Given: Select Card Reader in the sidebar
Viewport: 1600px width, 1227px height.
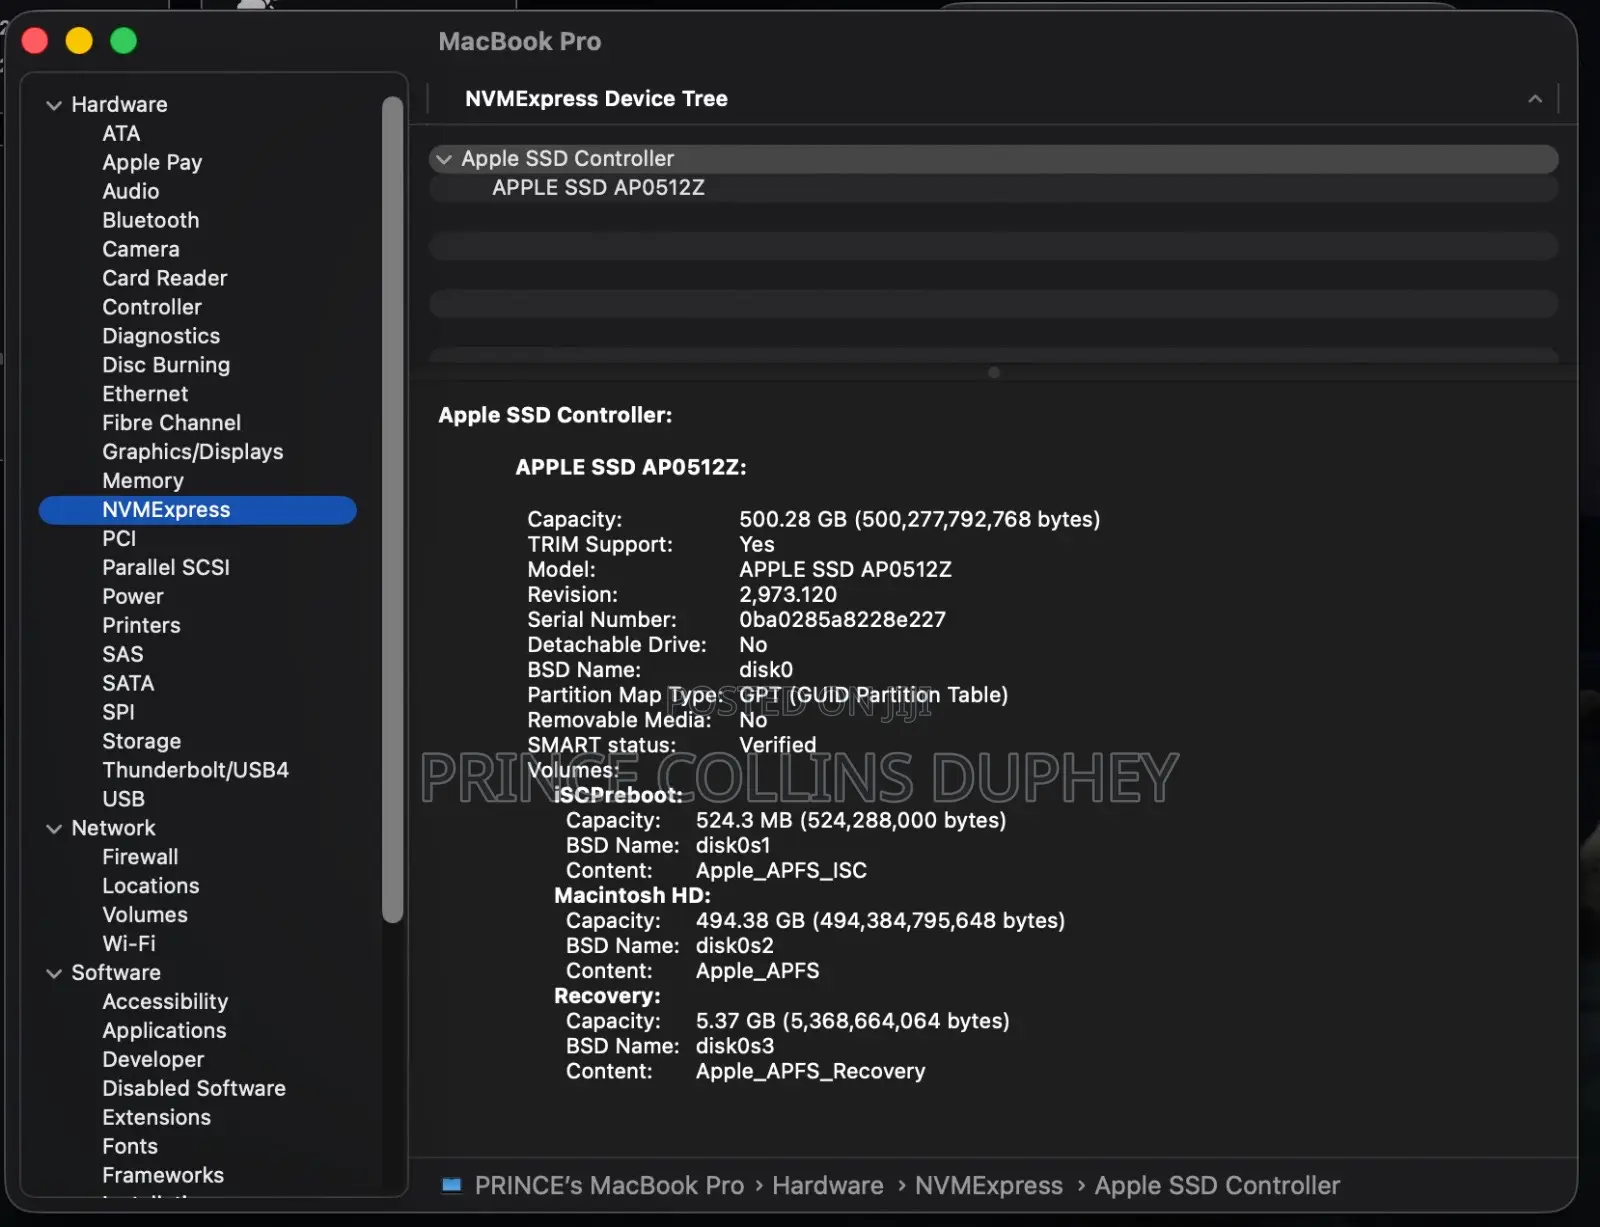Looking at the screenshot, I should [164, 278].
